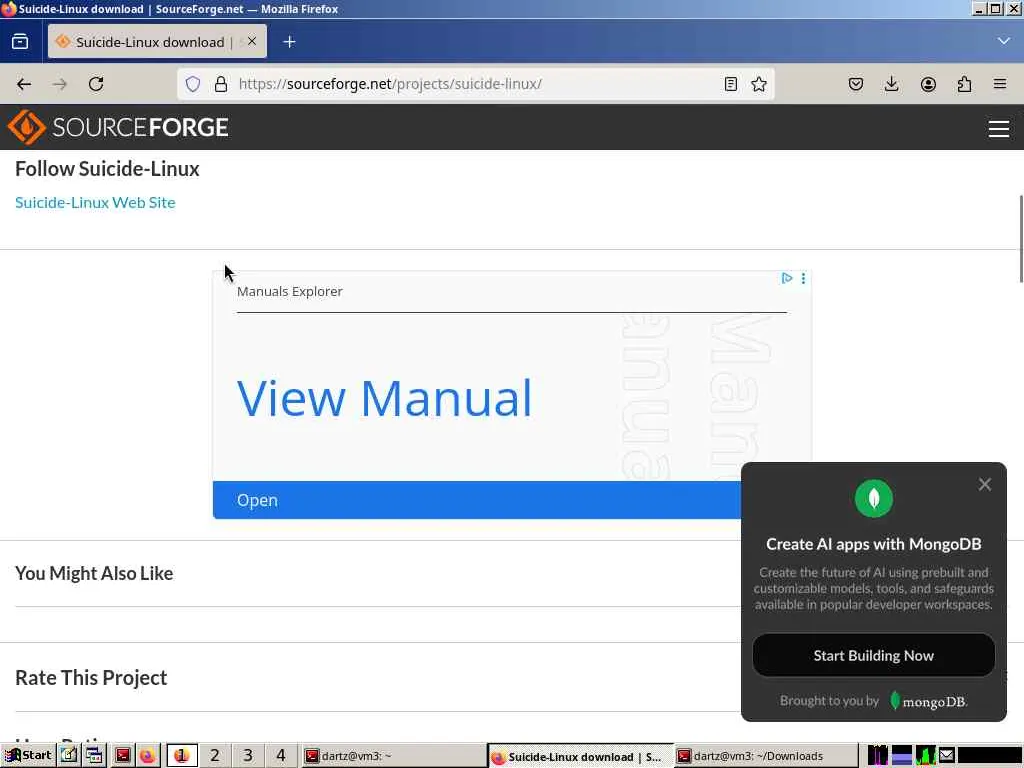Screen dimensions: 1024x768
Task: Switch to workspace 1
Action: [x=182, y=756]
